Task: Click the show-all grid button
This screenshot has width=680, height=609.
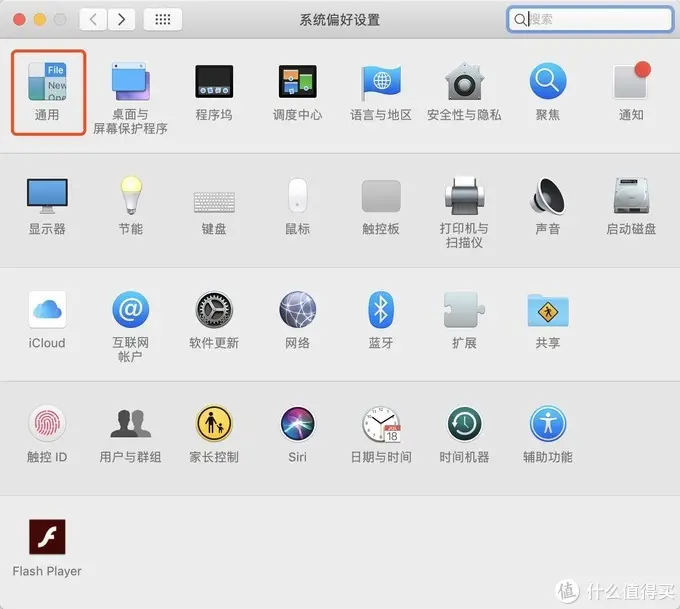Action: point(163,20)
